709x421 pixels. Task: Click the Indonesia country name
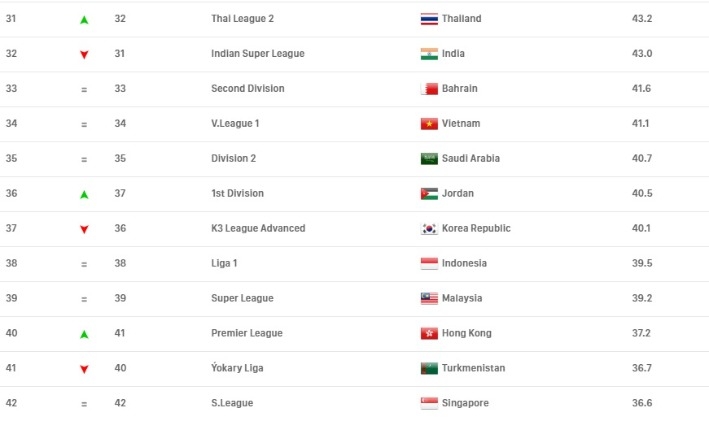465,264
